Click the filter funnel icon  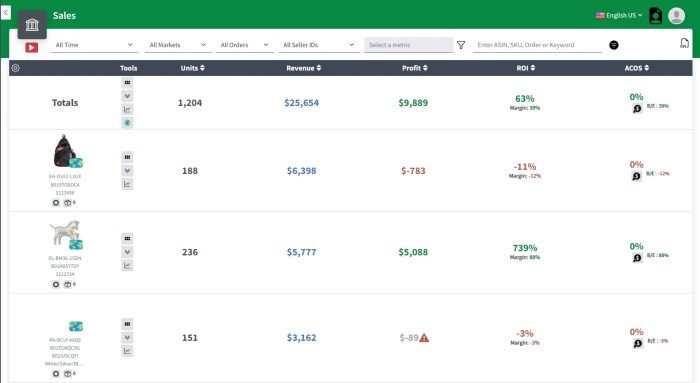pyautogui.click(x=461, y=45)
